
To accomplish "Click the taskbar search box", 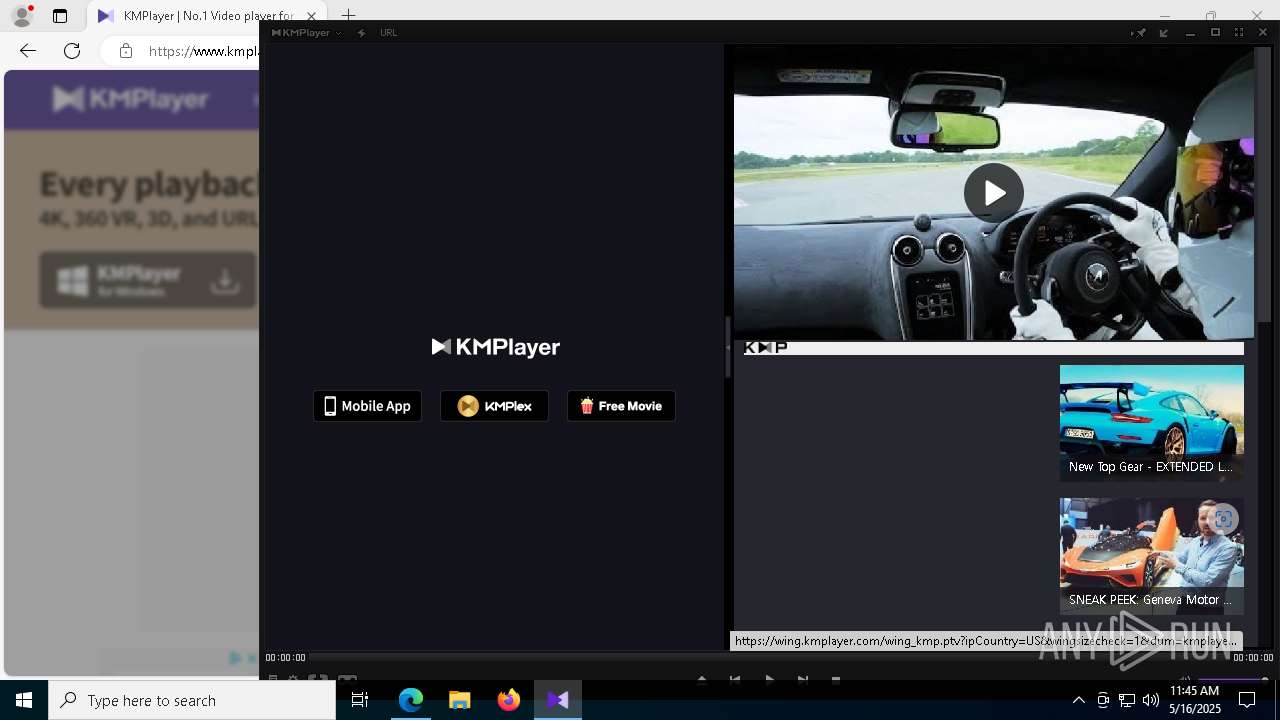I will point(192,700).
